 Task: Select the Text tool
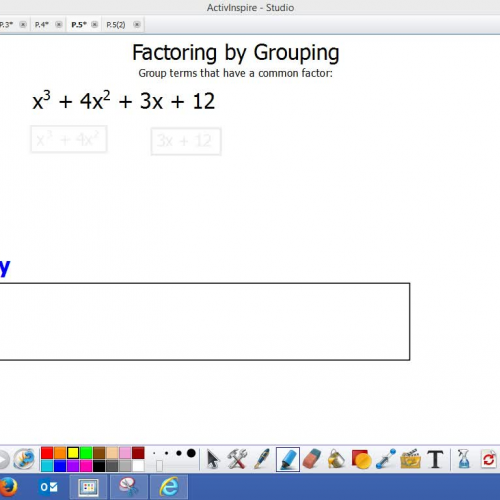point(435,459)
